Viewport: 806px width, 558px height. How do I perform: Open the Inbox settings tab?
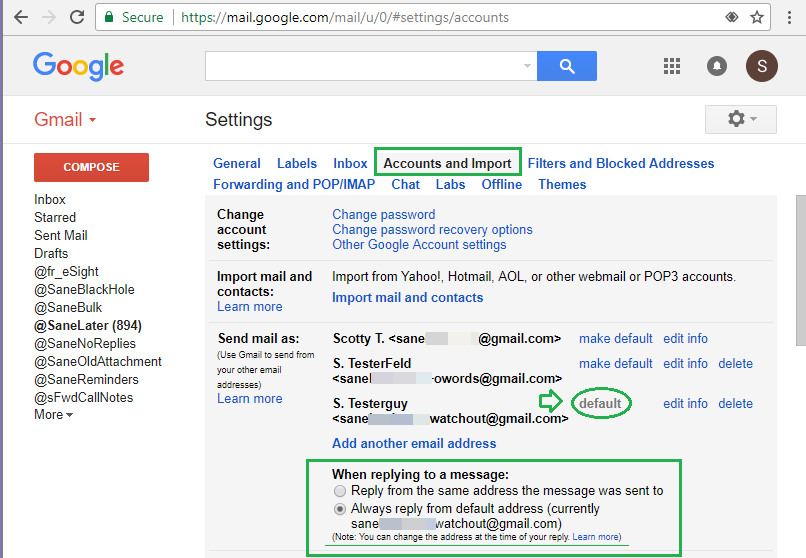pyautogui.click(x=350, y=163)
